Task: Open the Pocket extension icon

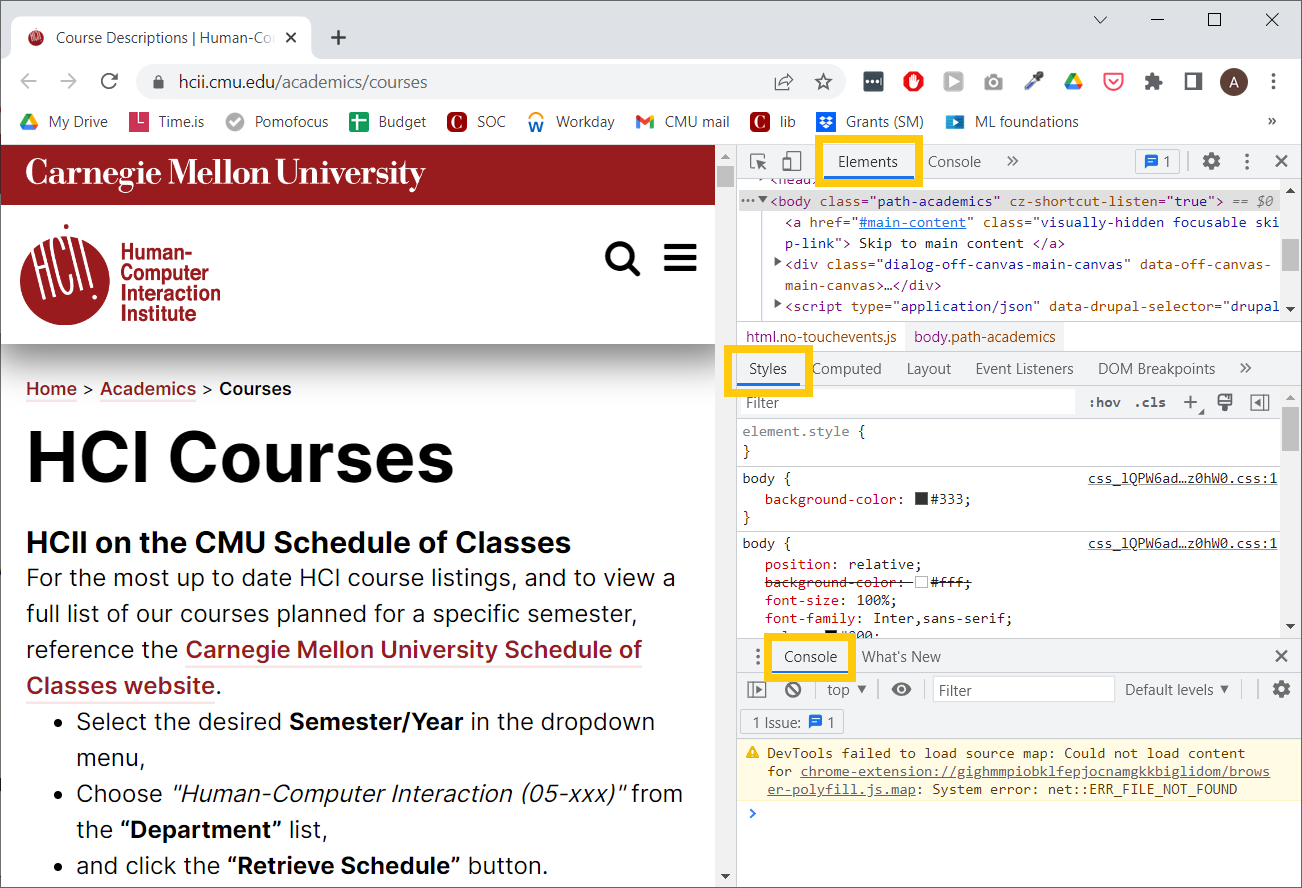Action: point(1113,82)
